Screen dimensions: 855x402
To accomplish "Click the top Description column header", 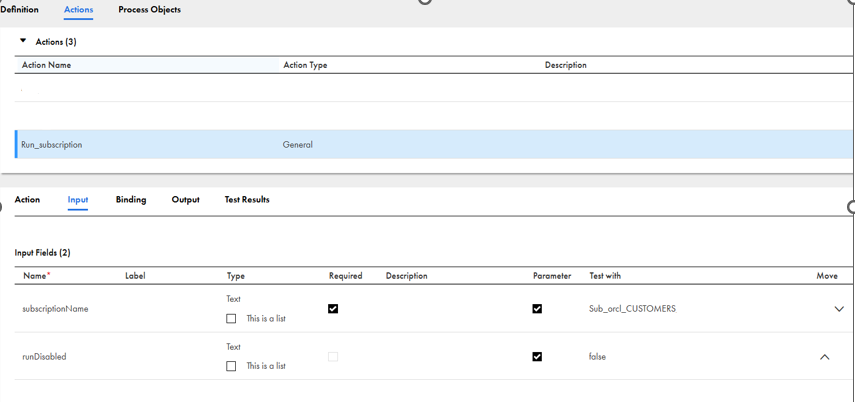I will (565, 65).
